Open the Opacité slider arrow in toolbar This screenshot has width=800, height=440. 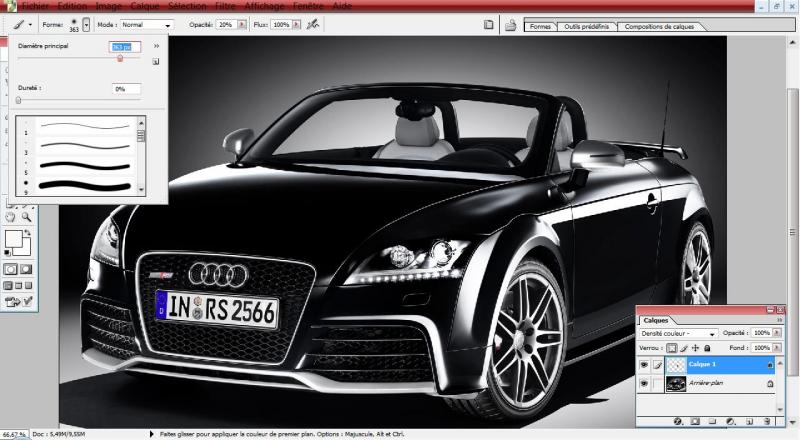coord(242,25)
